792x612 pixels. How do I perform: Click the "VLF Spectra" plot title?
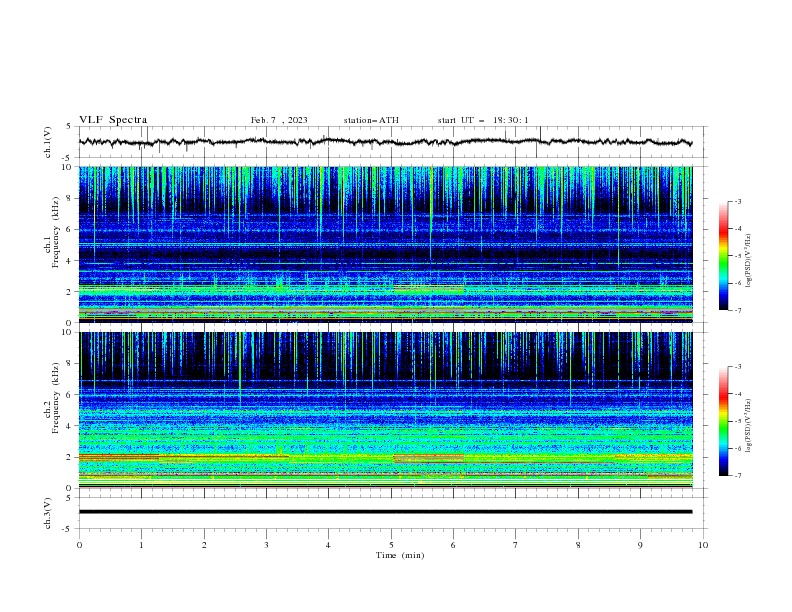coord(113,120)
